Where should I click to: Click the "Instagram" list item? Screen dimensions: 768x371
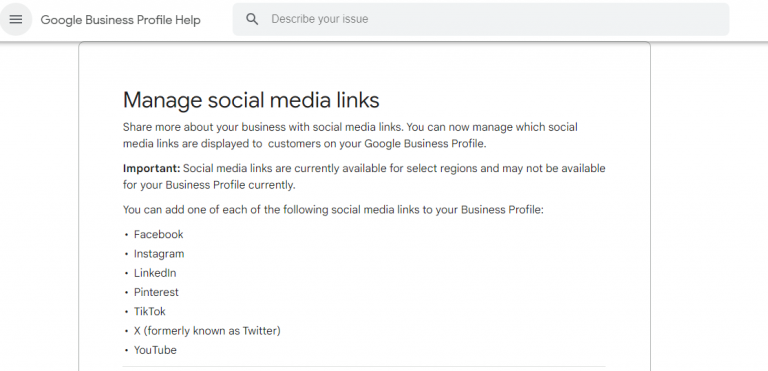coord(159,254)
